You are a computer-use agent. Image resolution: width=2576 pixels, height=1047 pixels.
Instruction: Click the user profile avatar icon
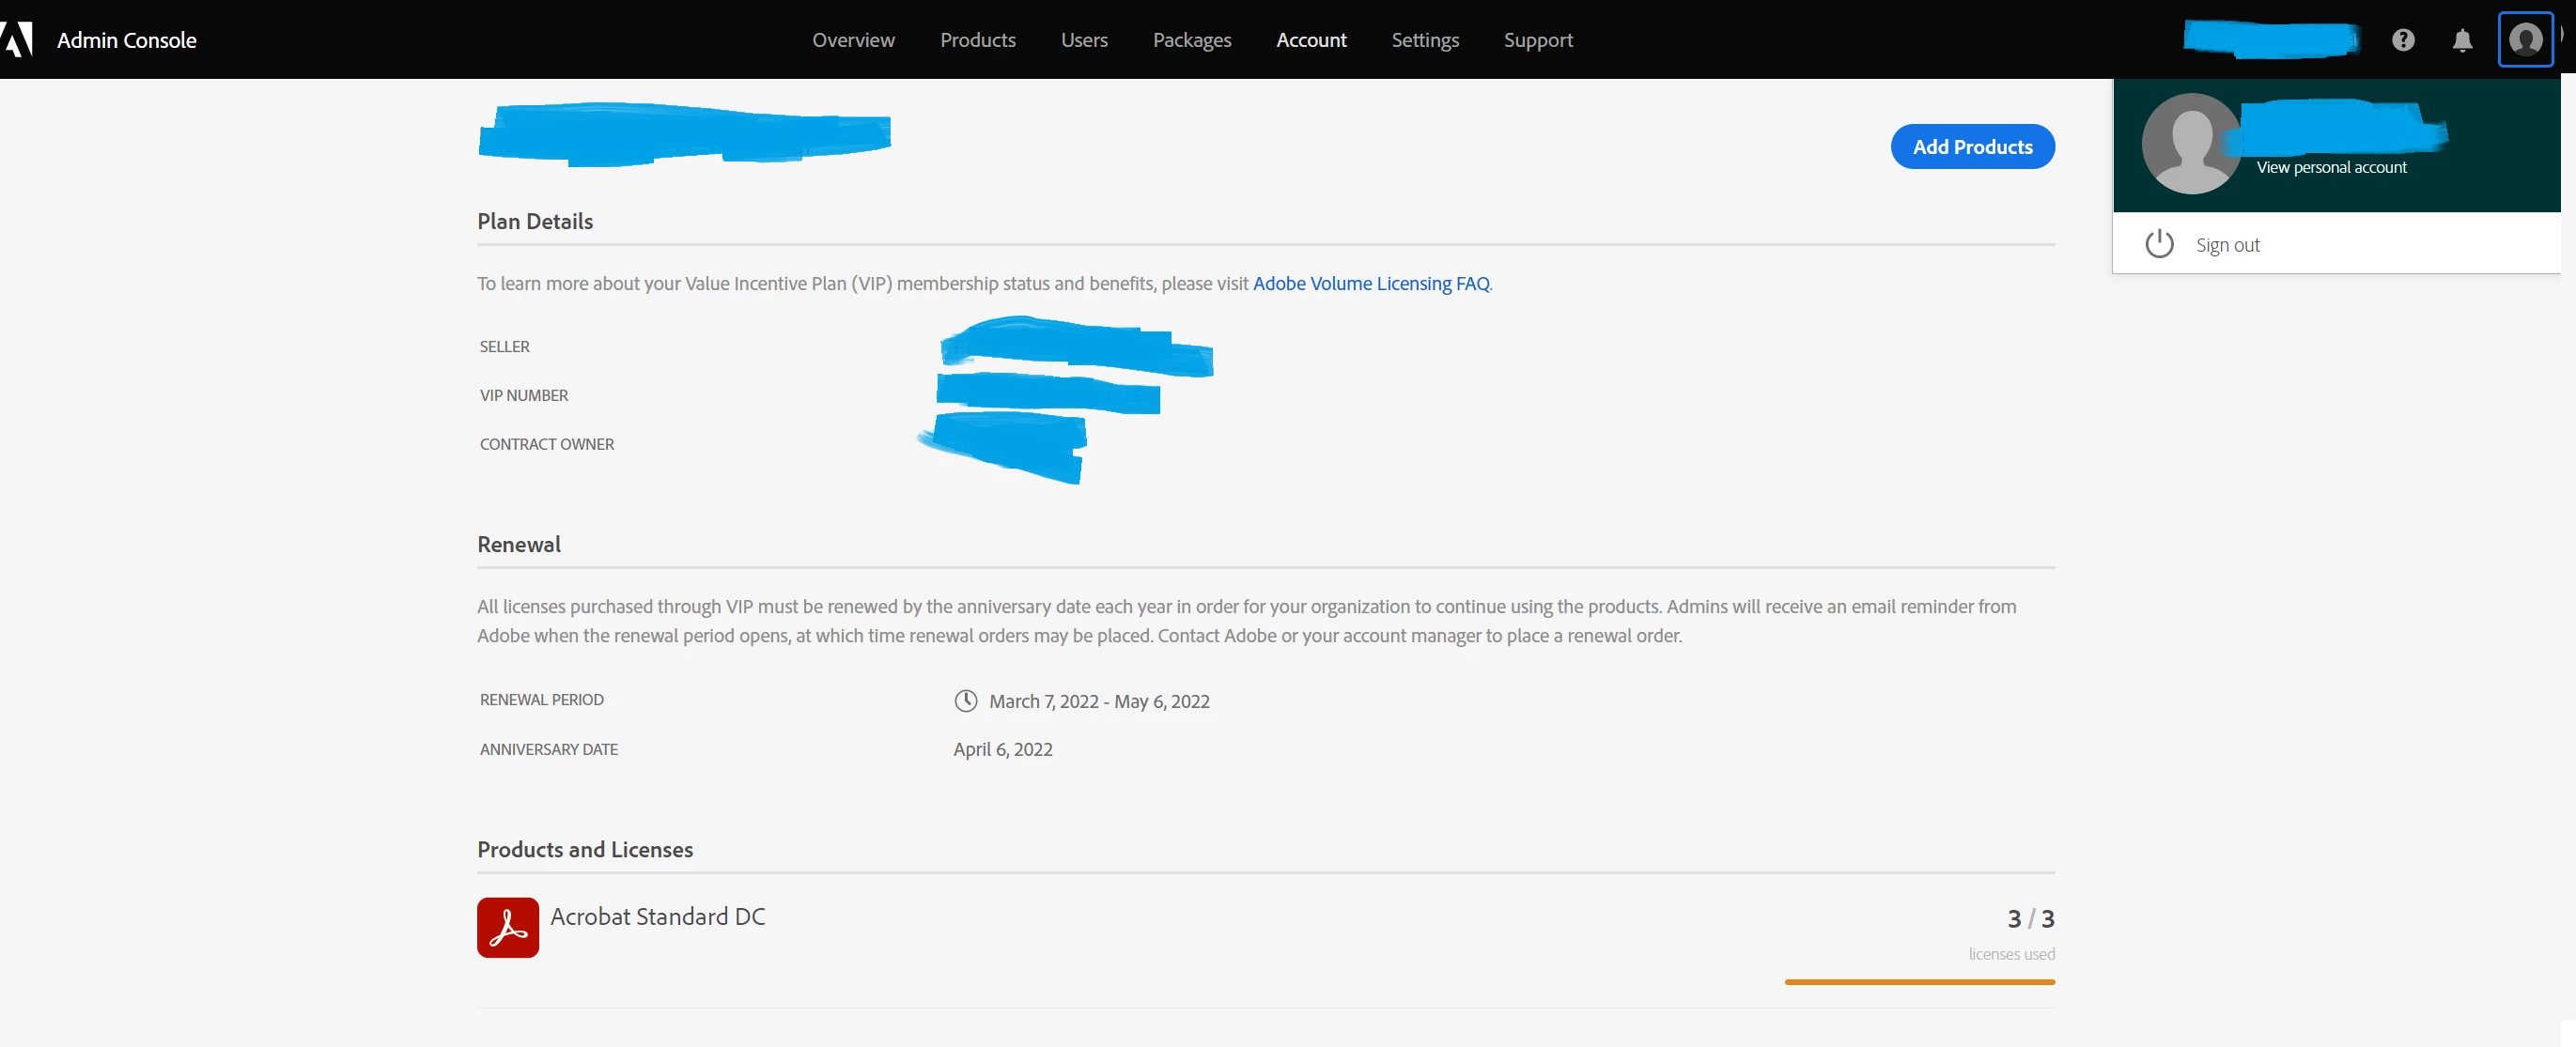2525,40
